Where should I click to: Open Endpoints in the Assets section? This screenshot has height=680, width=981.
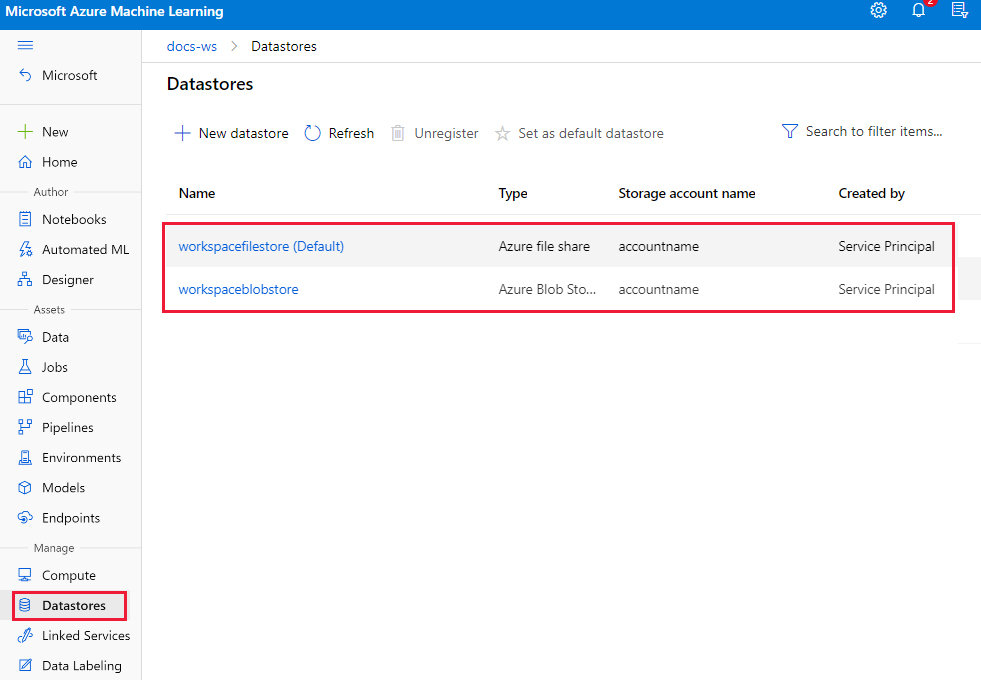coord(71,518)
